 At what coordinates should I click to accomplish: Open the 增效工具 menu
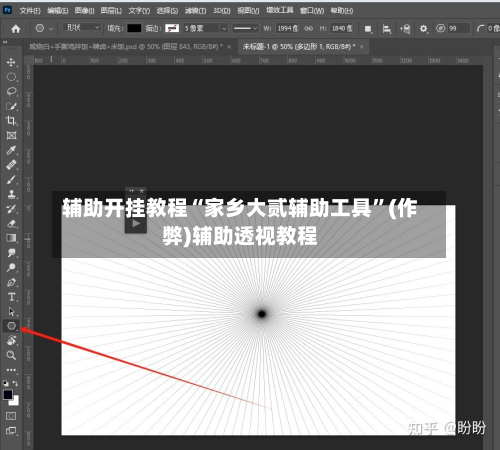tap(280, 10)
